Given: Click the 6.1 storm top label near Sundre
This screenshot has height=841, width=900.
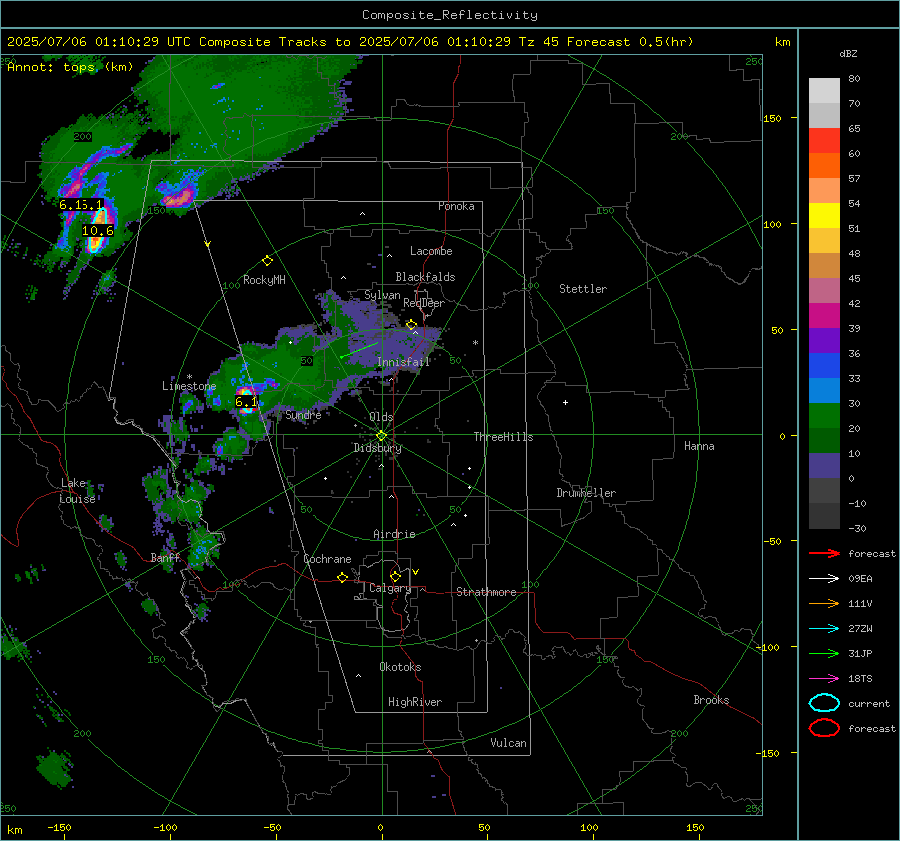Looking at the screenshot, I should [x=246, y=402].
